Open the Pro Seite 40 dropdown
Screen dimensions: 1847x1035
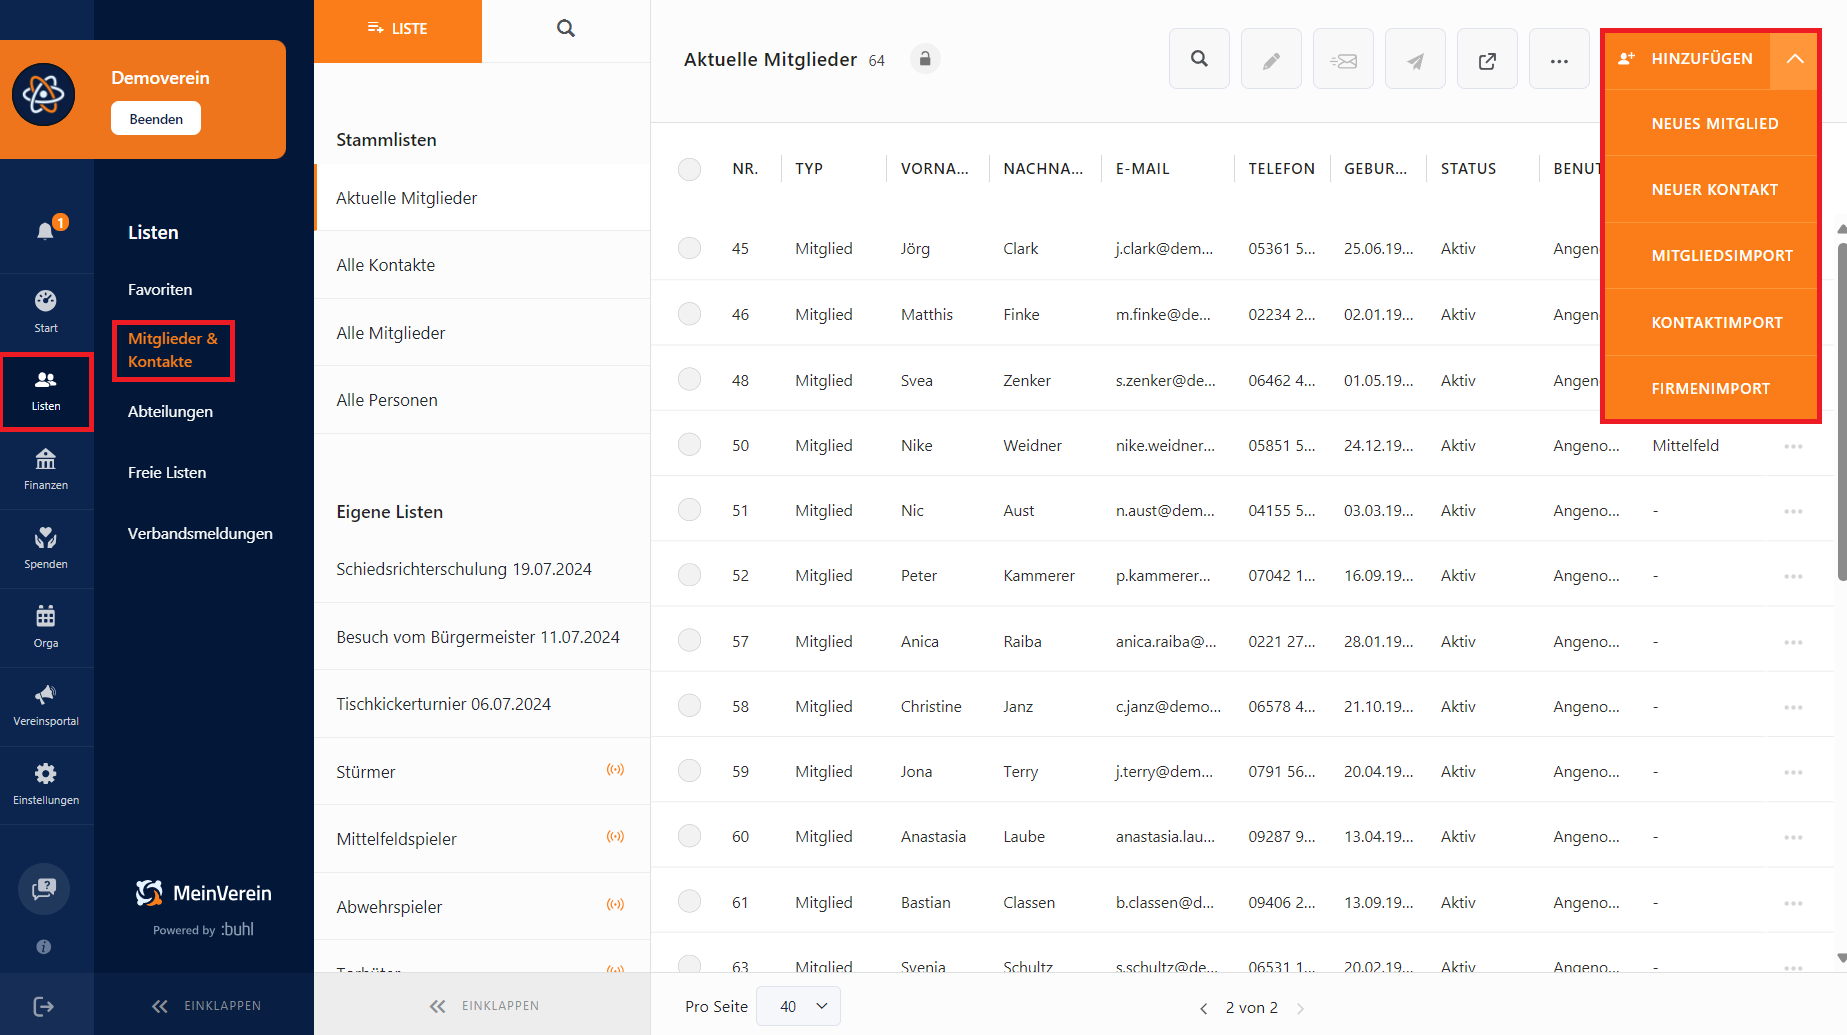(x=798, y=1006)
